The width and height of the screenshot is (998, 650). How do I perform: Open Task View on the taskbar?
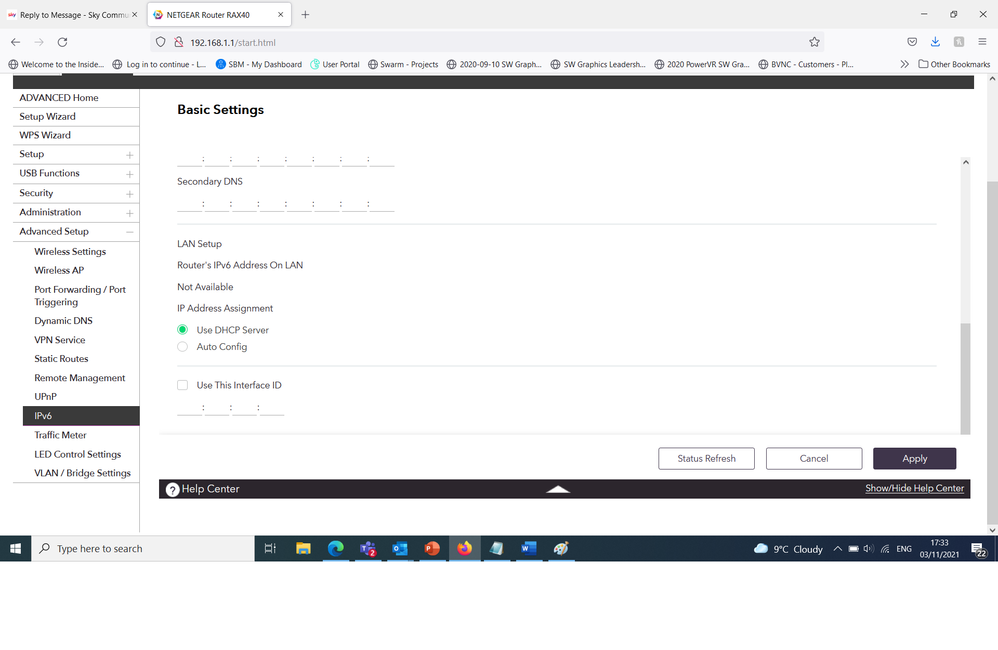(x=271, y=549)
